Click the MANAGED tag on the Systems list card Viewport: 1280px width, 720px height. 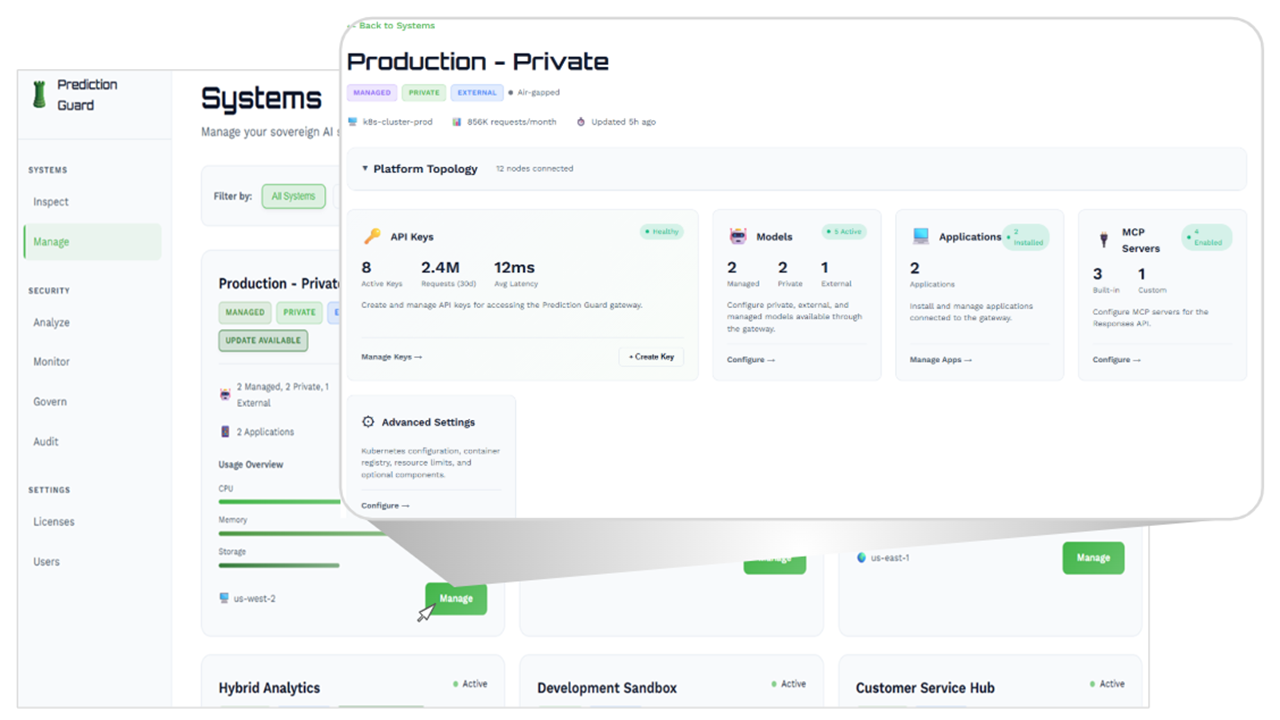(245, 313)
